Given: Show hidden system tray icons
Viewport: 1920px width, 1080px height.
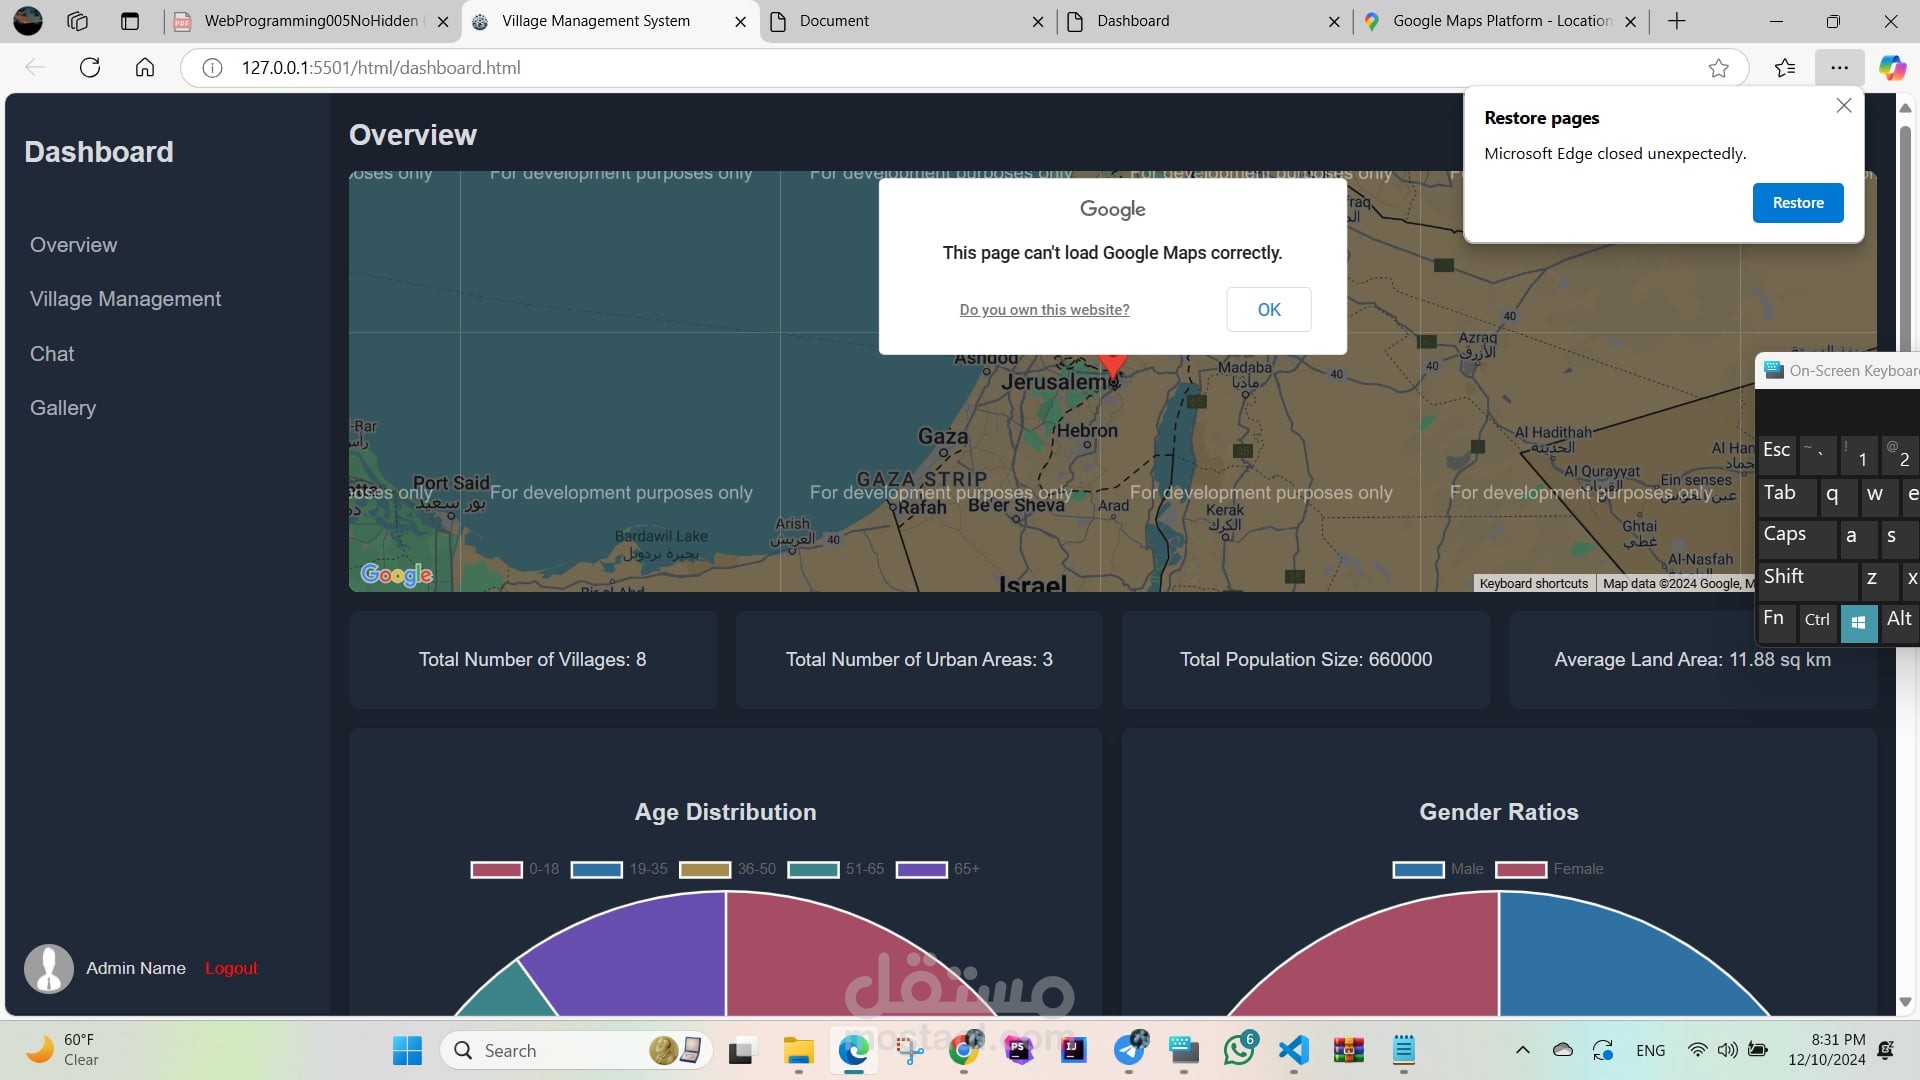Looking at the screenshot, I should pos(1522,1050).
